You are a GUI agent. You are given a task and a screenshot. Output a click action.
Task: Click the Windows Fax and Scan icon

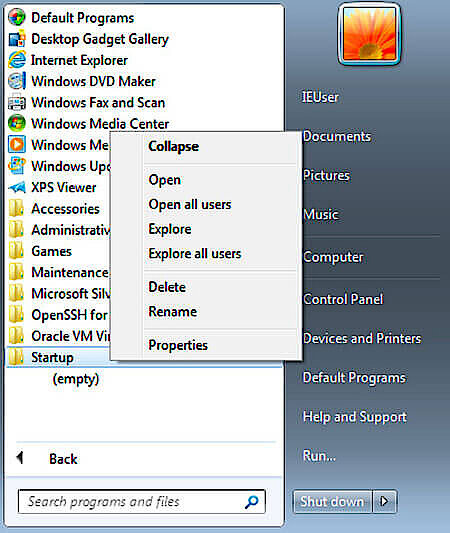coord(17,102)
